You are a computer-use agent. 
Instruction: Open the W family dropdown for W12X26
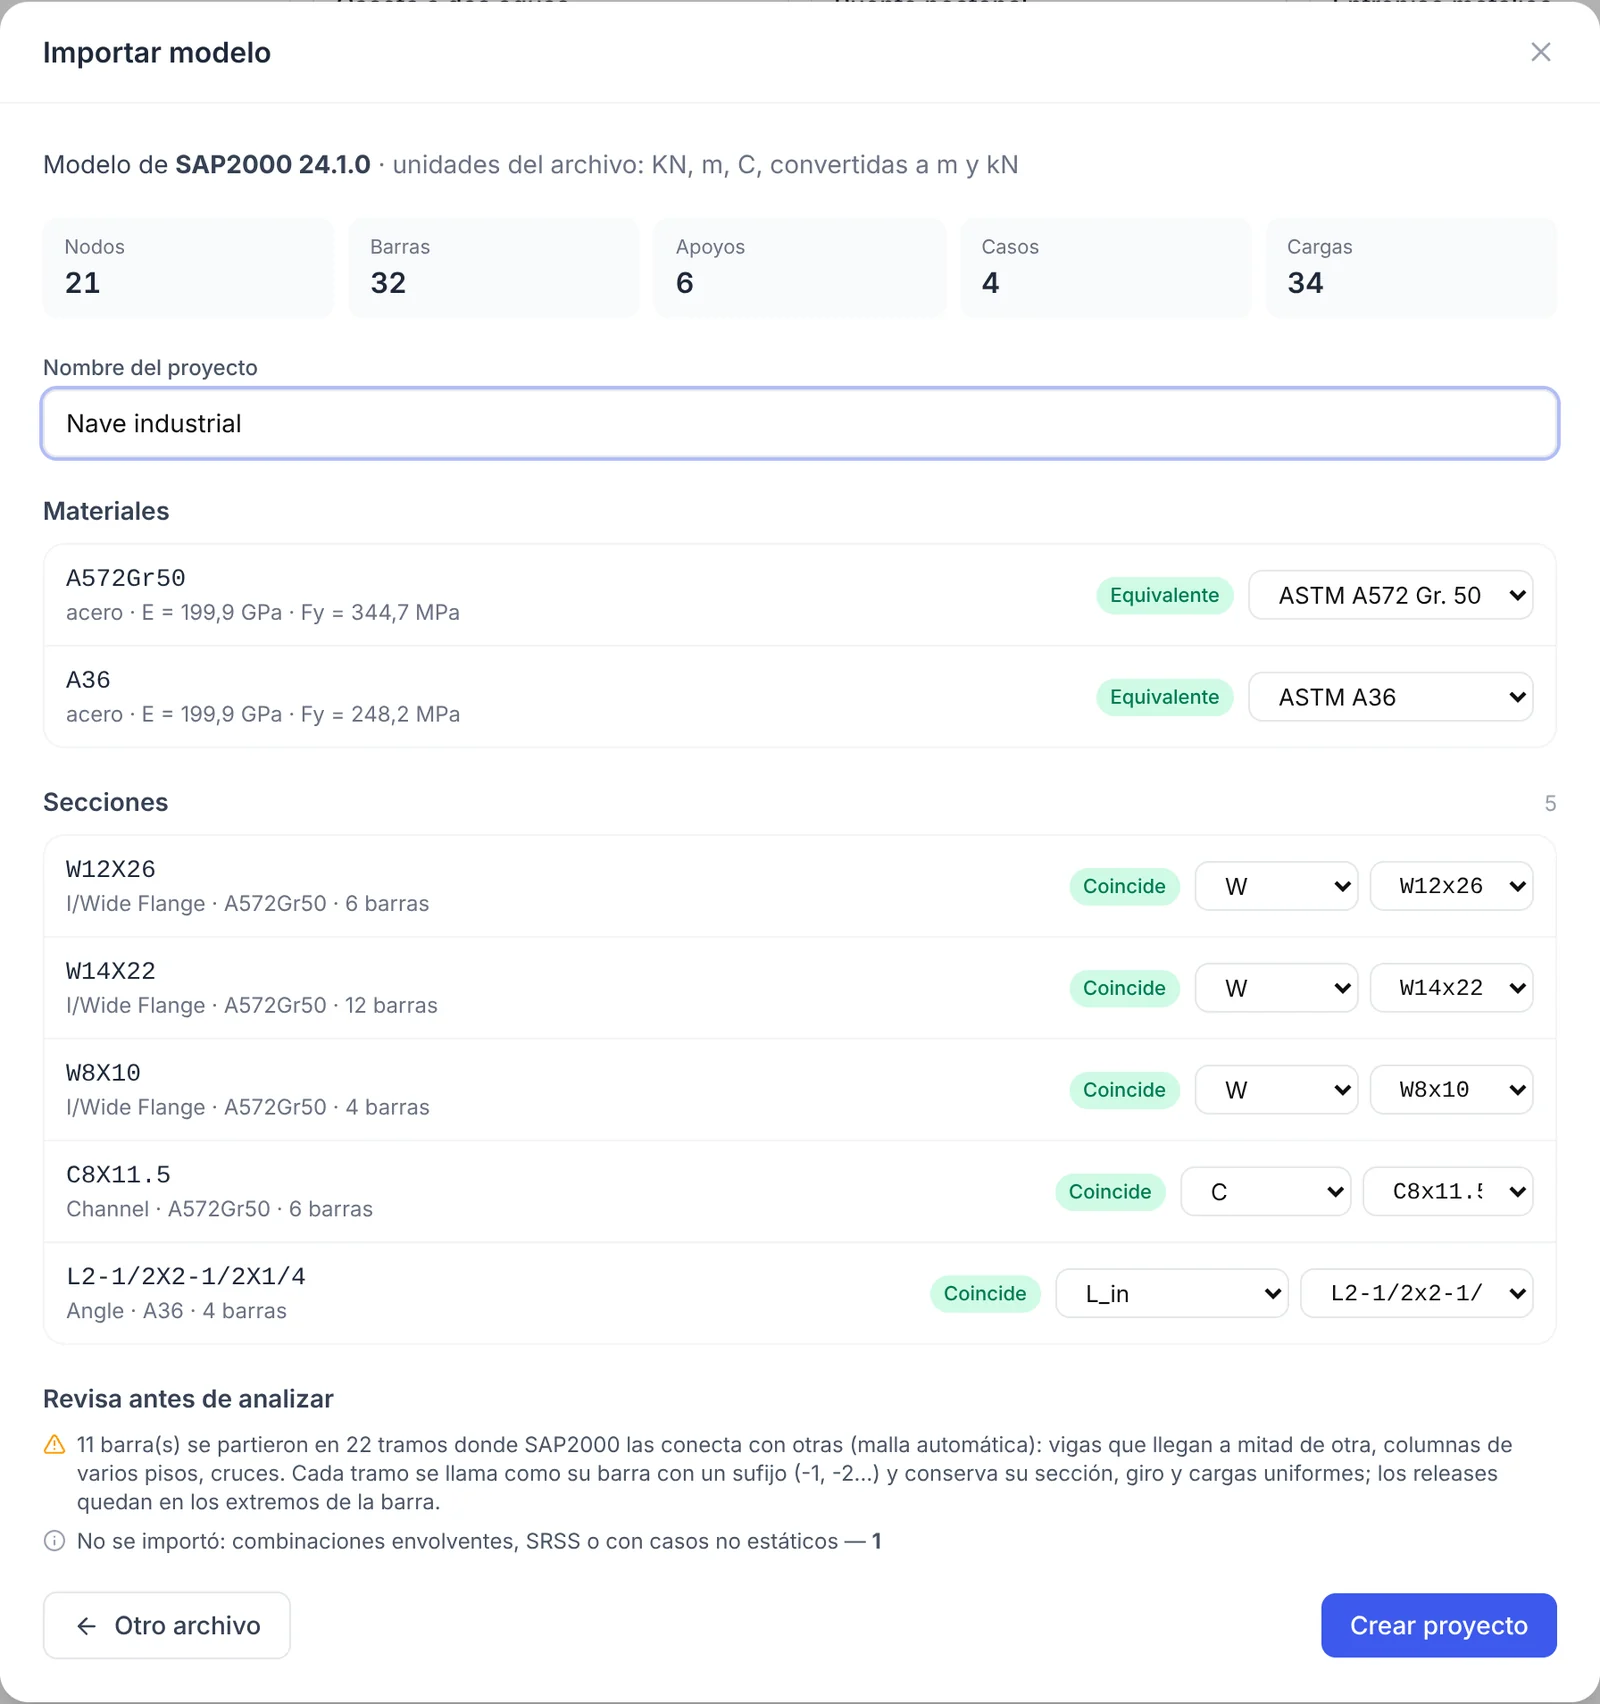tap(1276, 886)
